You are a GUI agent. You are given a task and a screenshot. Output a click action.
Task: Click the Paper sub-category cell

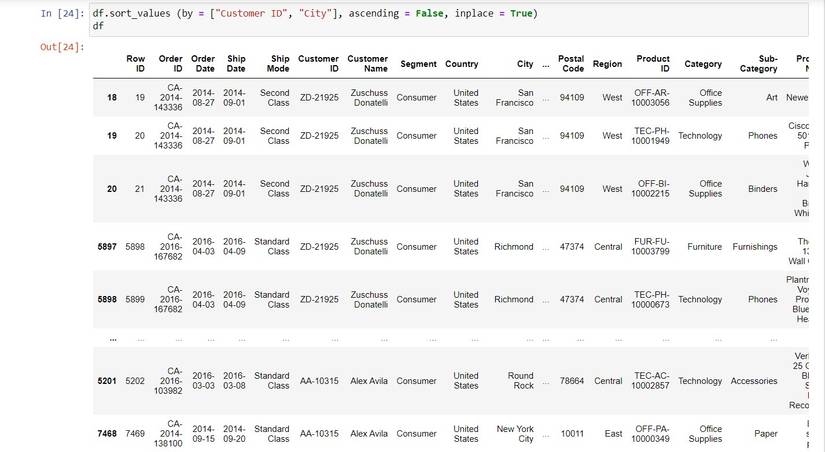(x=766, y=434)
